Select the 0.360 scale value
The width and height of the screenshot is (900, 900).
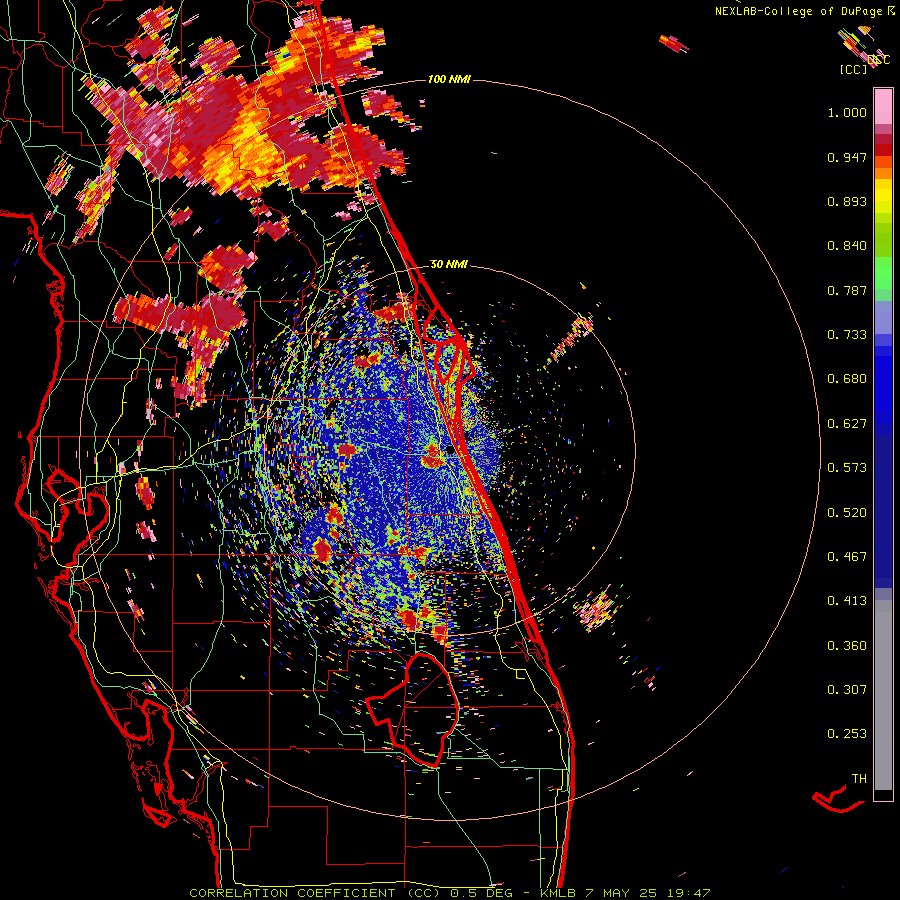[x=847, y=646]
